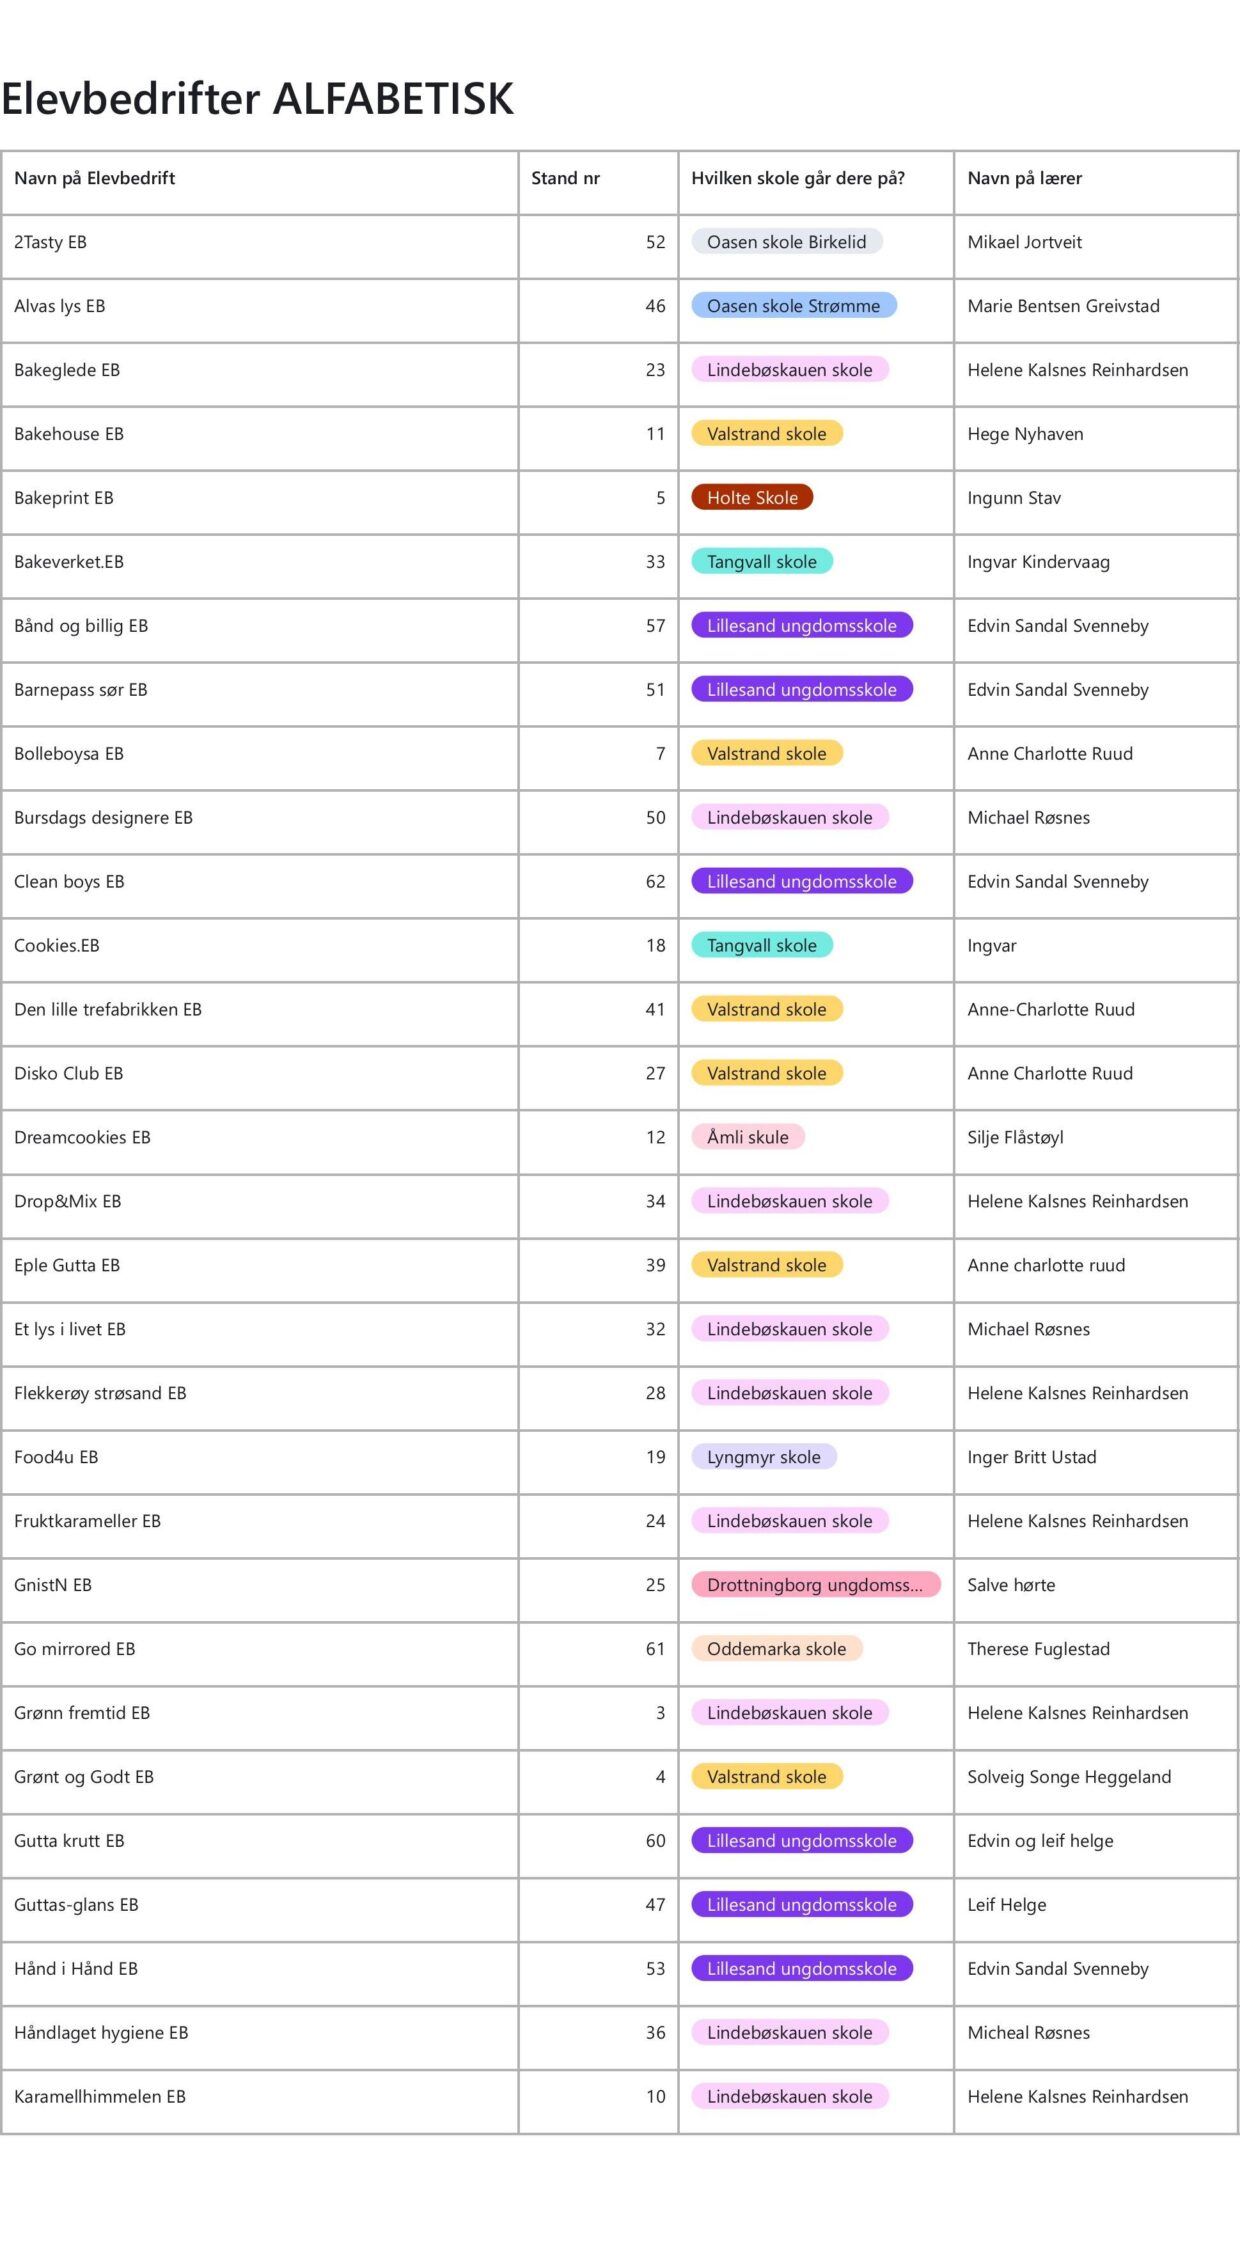The image size is (1240, 2244).
Task: Select the blue 'Oasen skole Strømme' tag
Action: (793, 306)
